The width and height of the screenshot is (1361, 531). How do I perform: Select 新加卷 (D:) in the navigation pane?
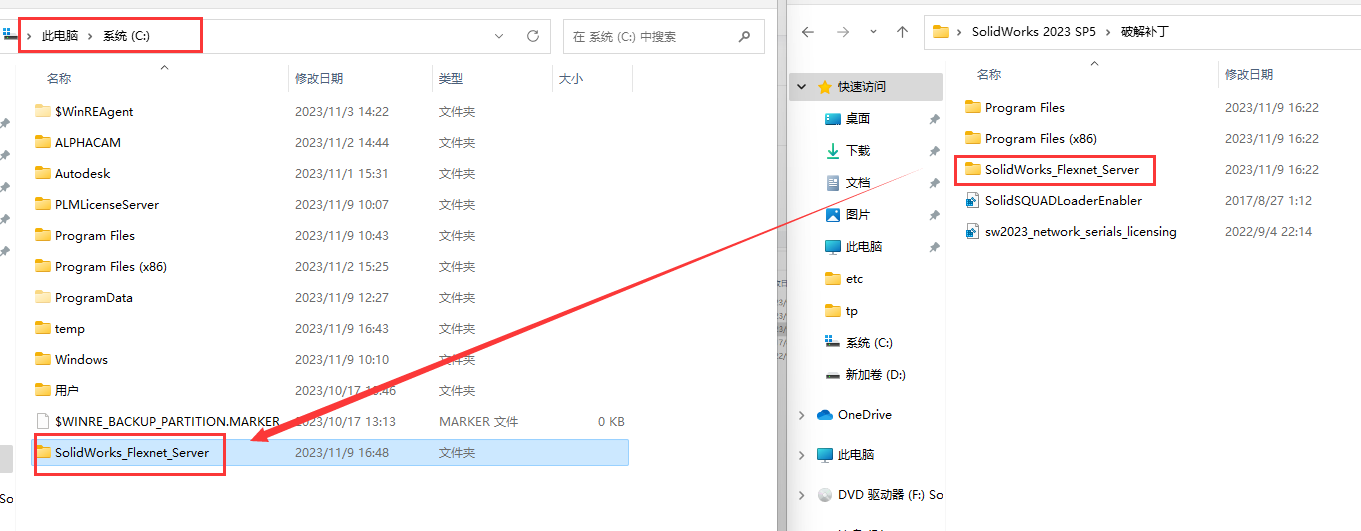tap(868, 375)
